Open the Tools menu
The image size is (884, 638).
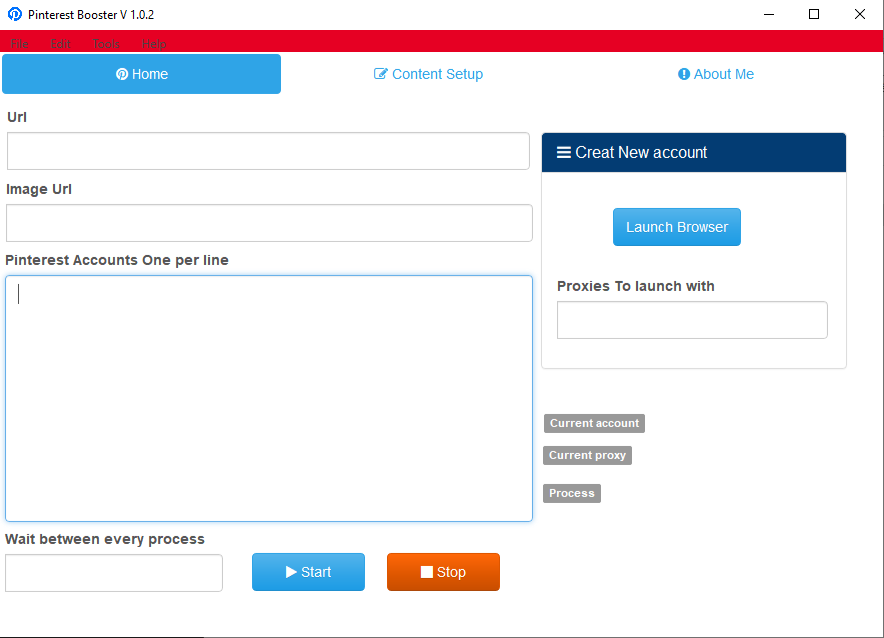coord(106,44)
